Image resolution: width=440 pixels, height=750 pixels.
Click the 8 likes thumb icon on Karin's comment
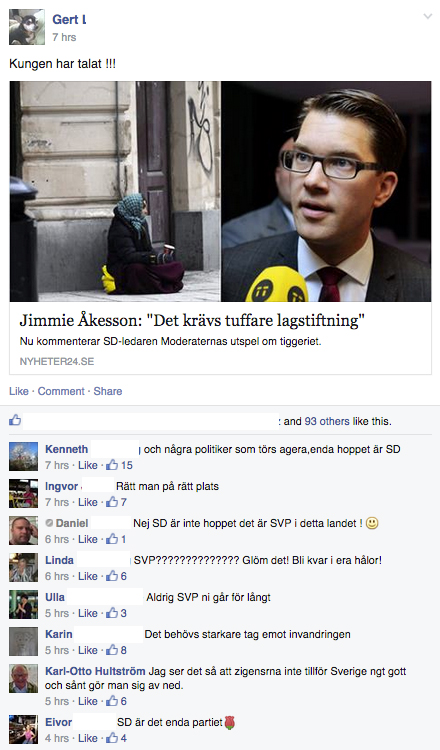tap(112, 650)
